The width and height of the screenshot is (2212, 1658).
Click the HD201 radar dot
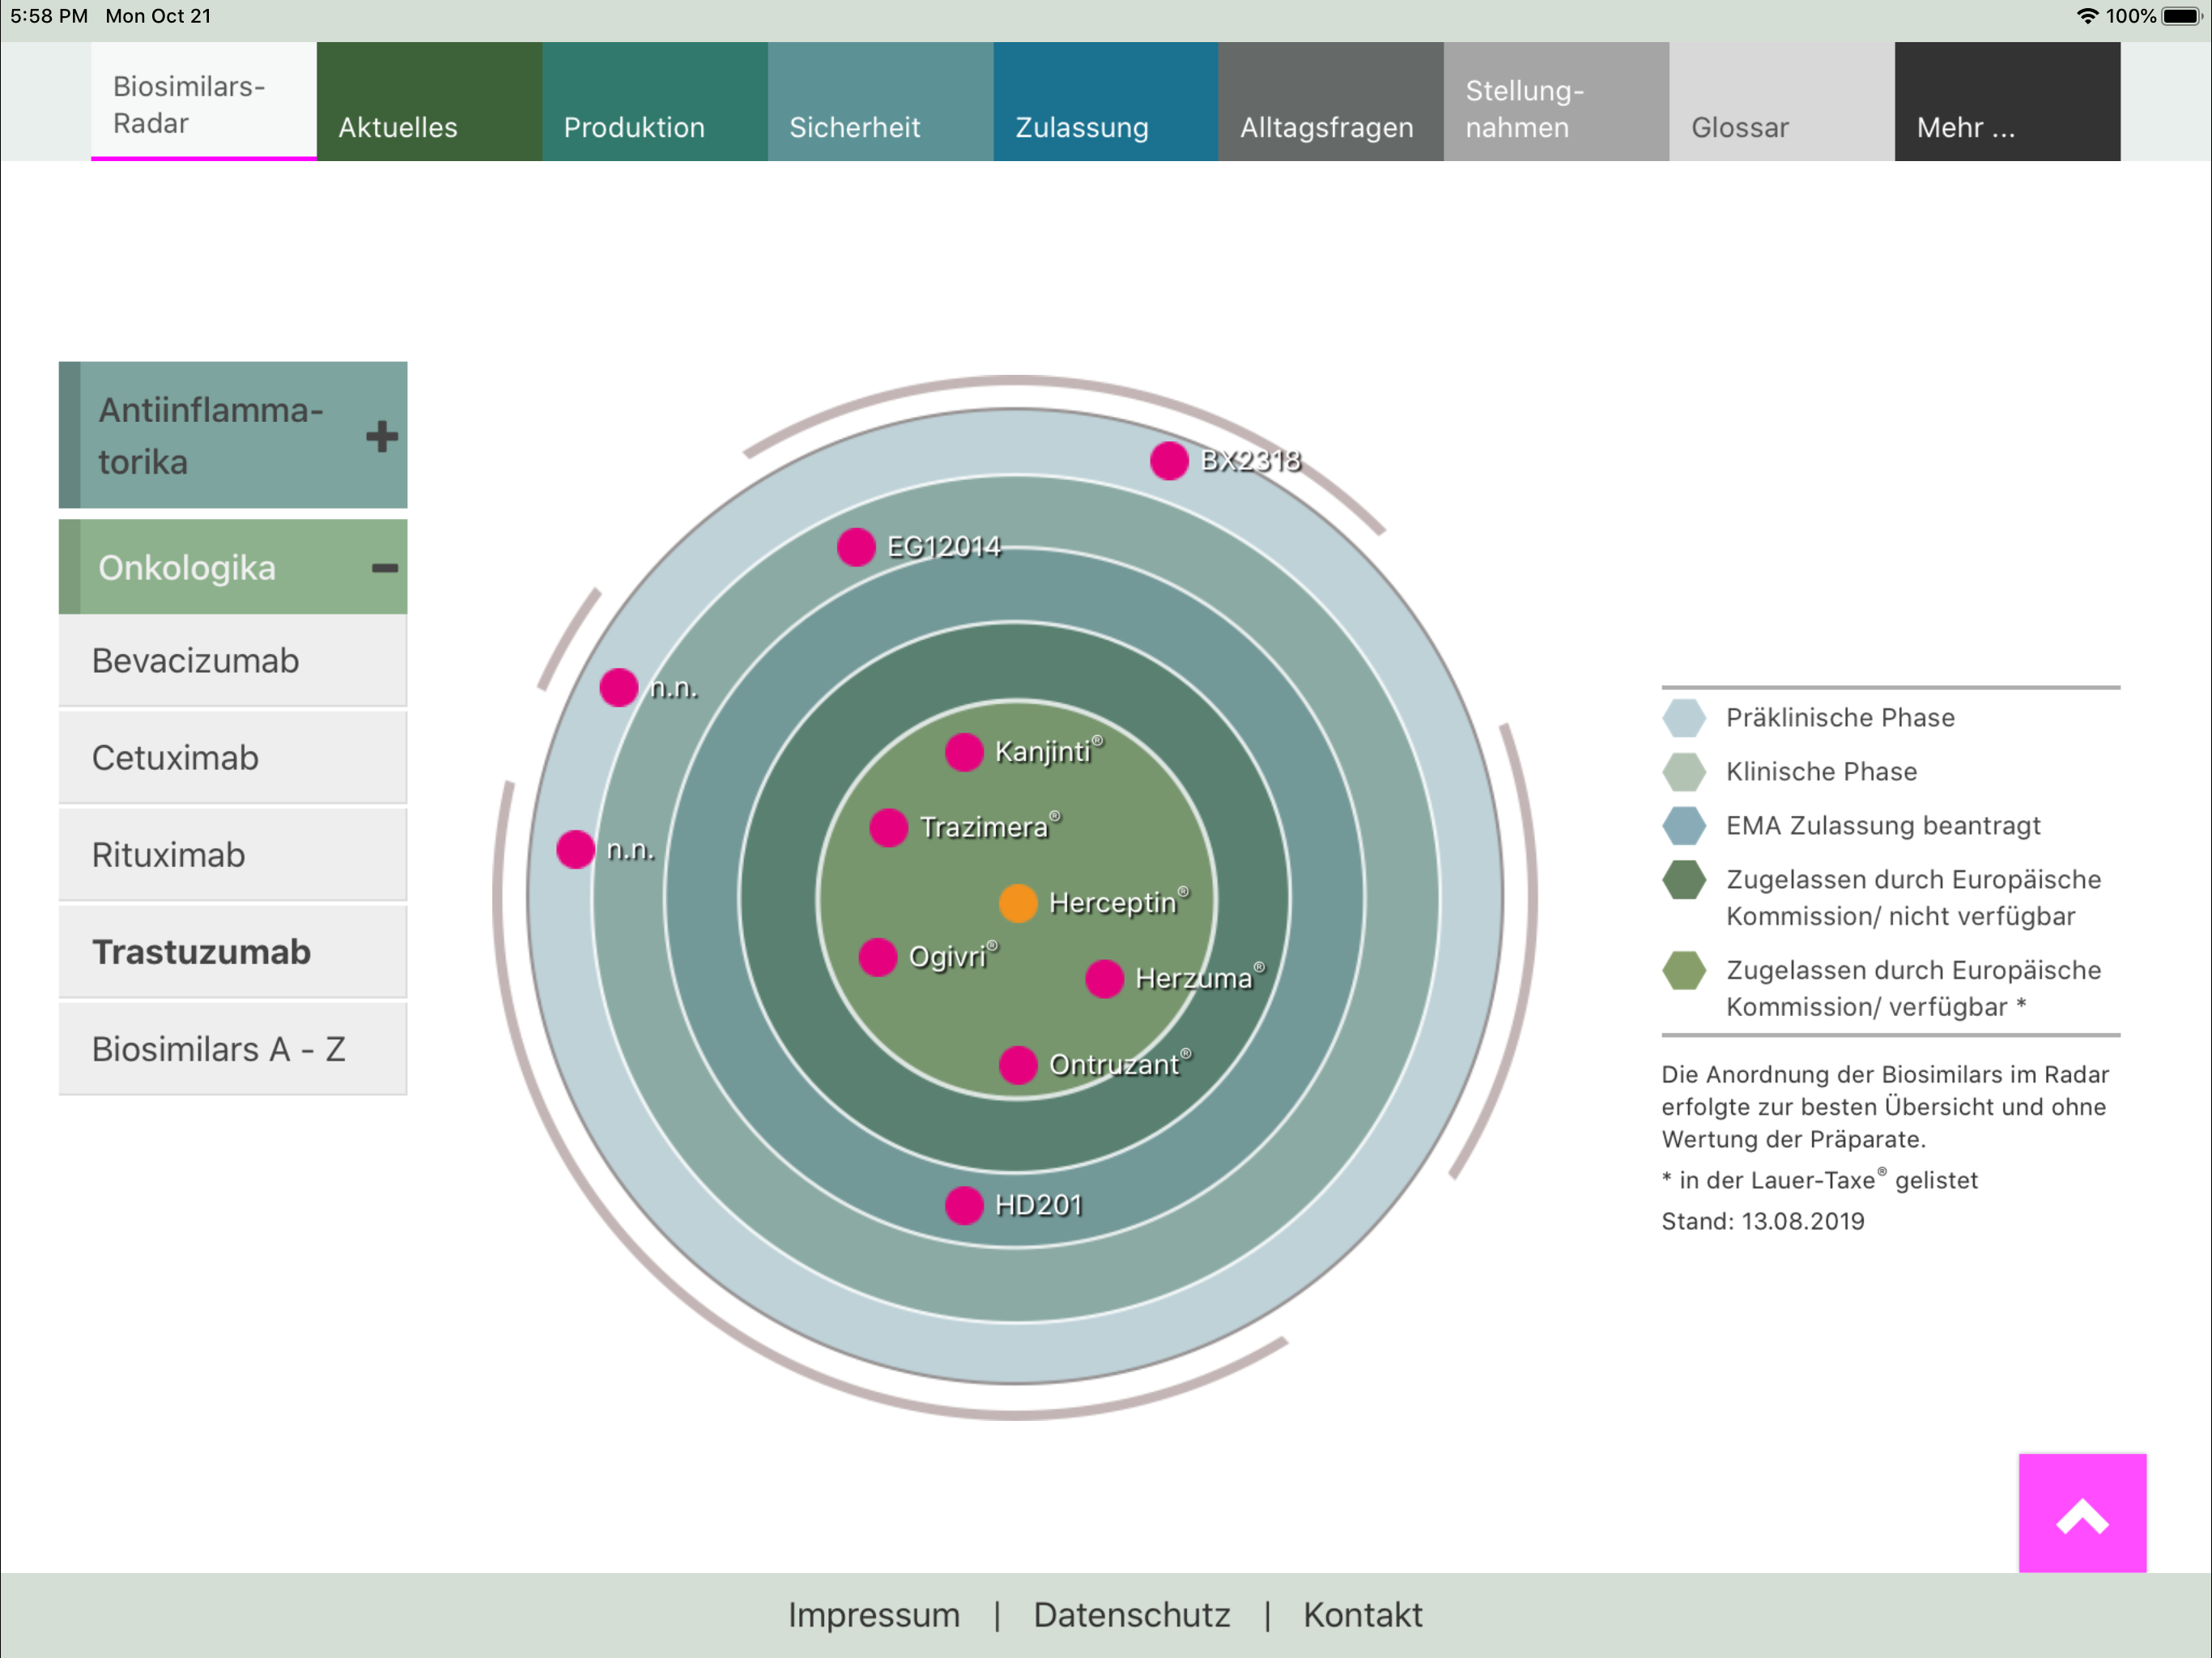(964, 1205)
